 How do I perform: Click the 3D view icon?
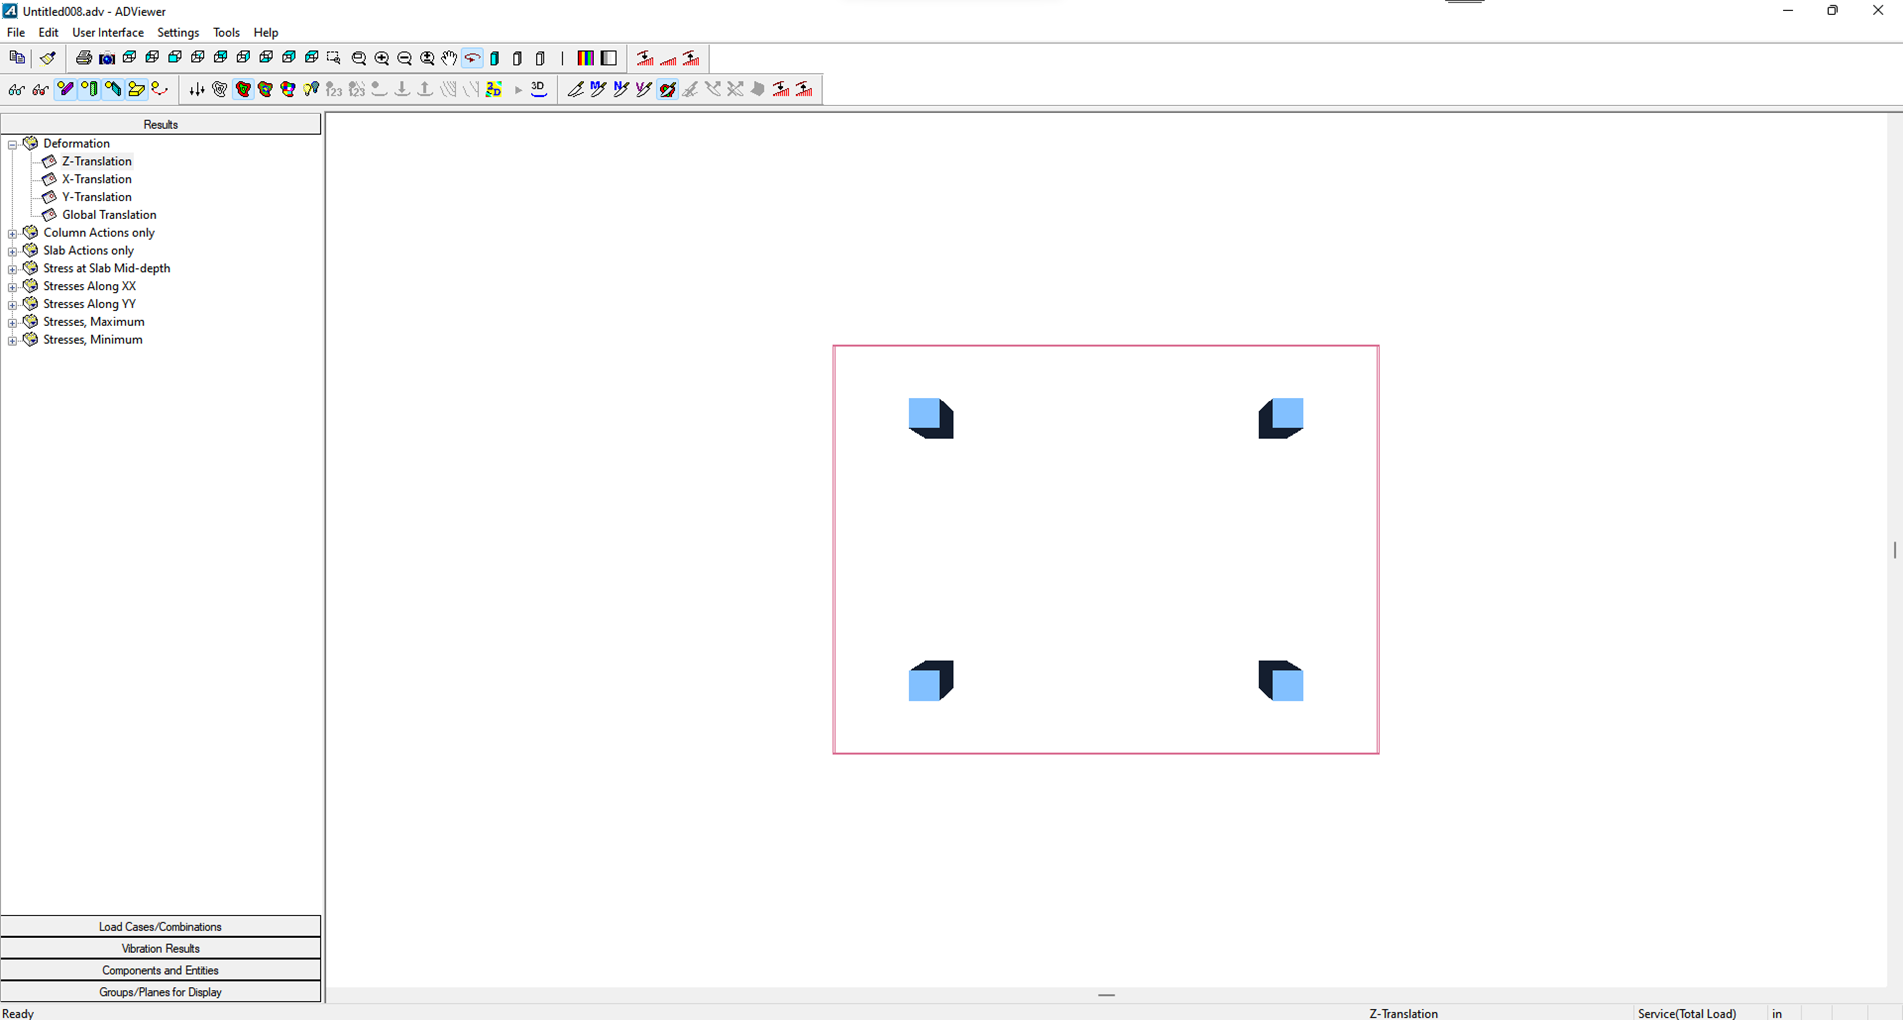tap(539, 89)
